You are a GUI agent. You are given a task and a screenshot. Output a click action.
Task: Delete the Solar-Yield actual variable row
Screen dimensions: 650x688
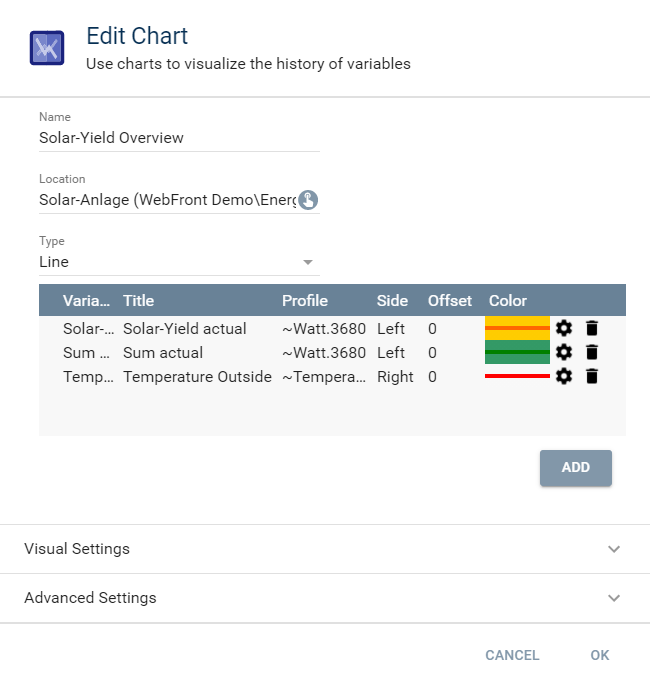tap(592, 328)
